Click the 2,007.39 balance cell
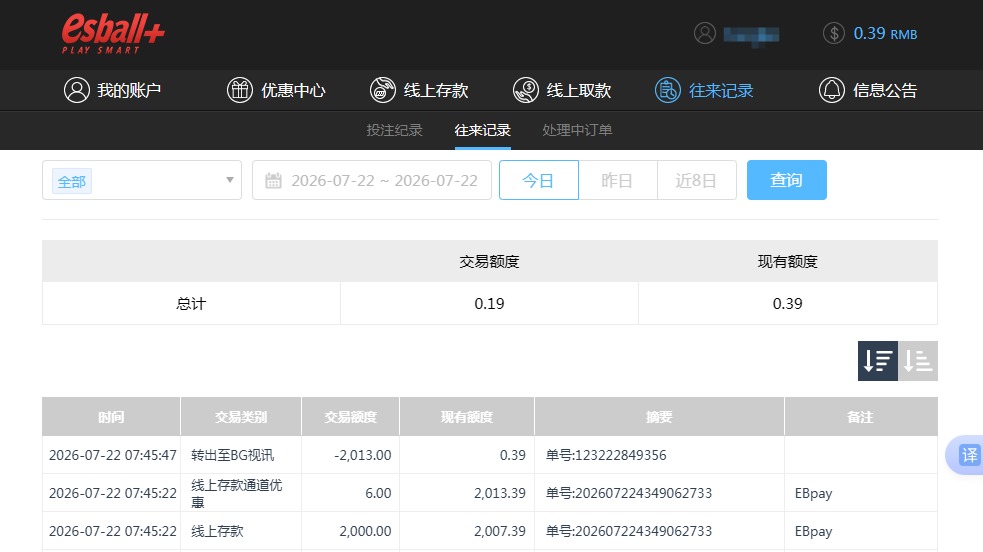Viewport: 983px width, 552px height. (500, 531)
